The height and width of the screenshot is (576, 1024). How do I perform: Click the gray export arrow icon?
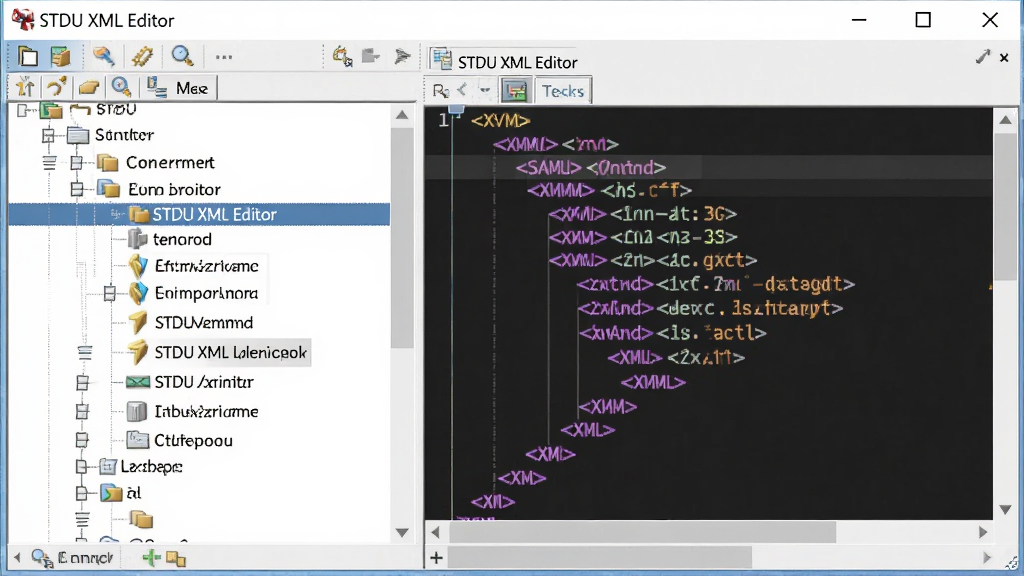[x=371, y=56]
